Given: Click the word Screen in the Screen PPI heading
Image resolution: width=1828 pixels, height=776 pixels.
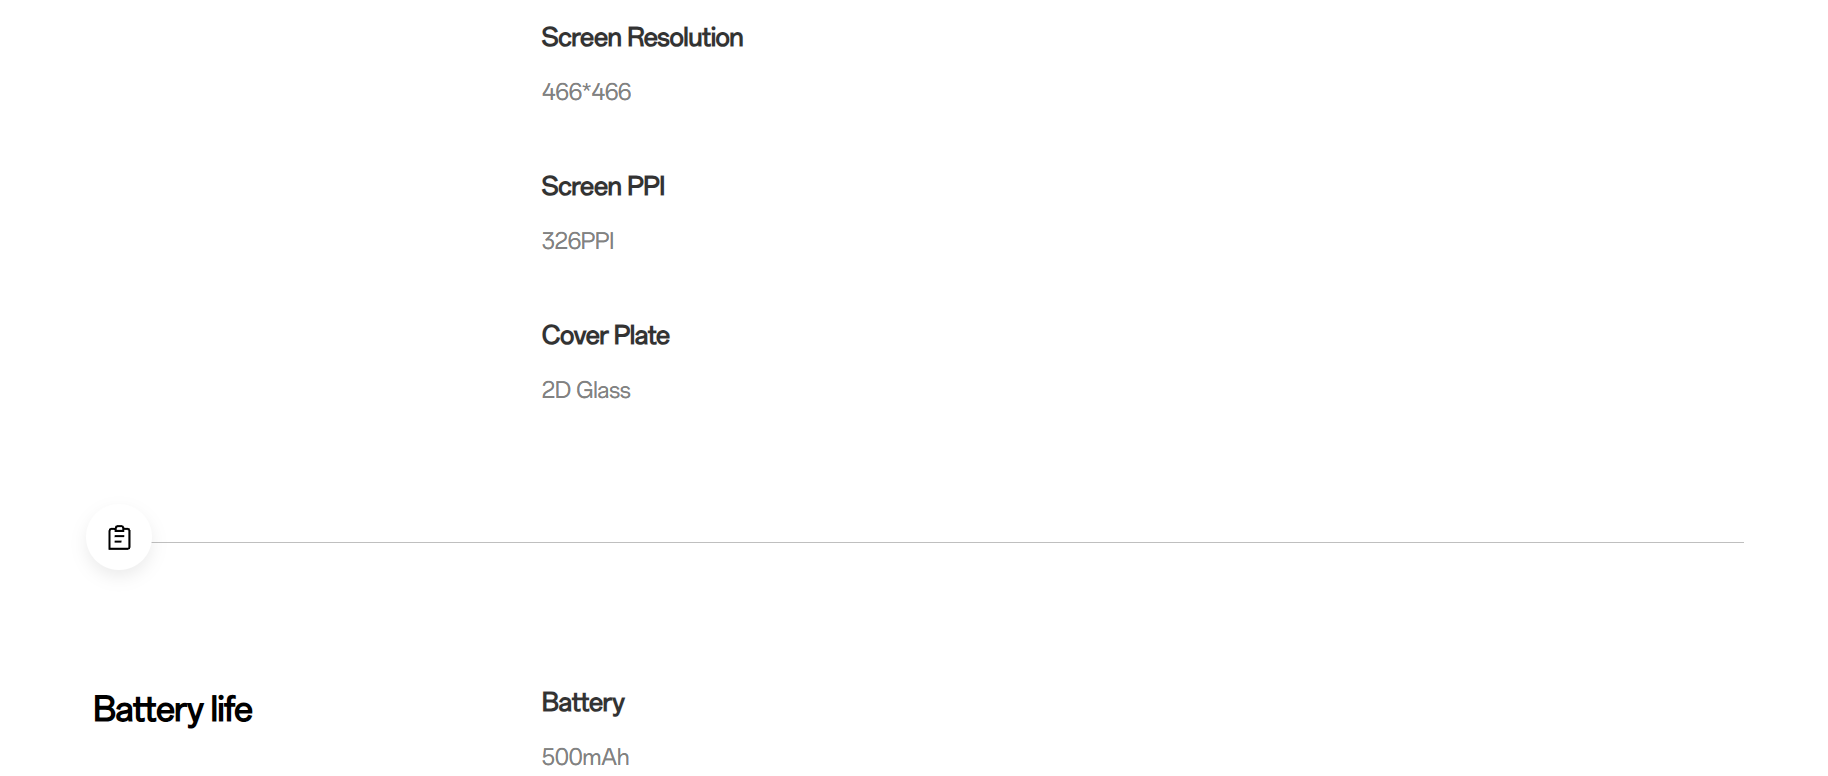Looking at the screenshot, I should 581,187.
